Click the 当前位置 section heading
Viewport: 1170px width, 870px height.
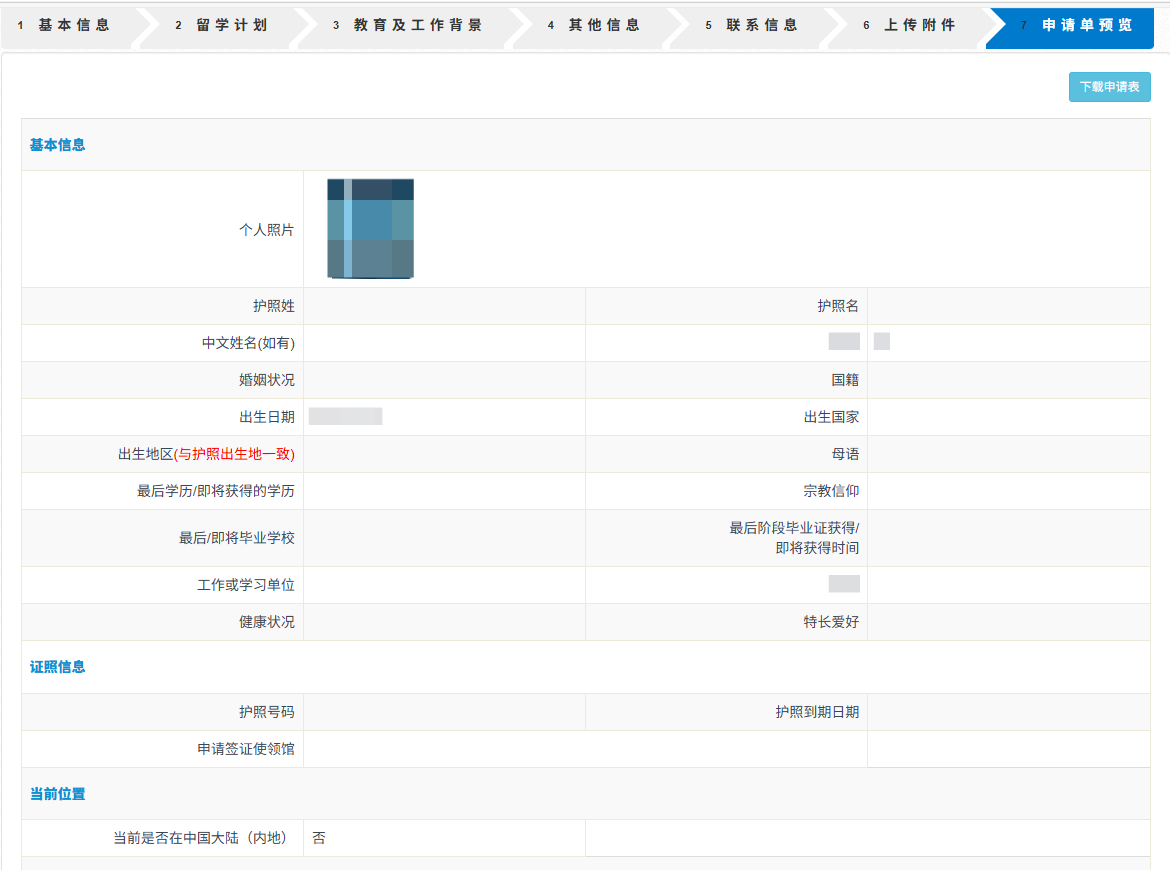pos(58,794)
